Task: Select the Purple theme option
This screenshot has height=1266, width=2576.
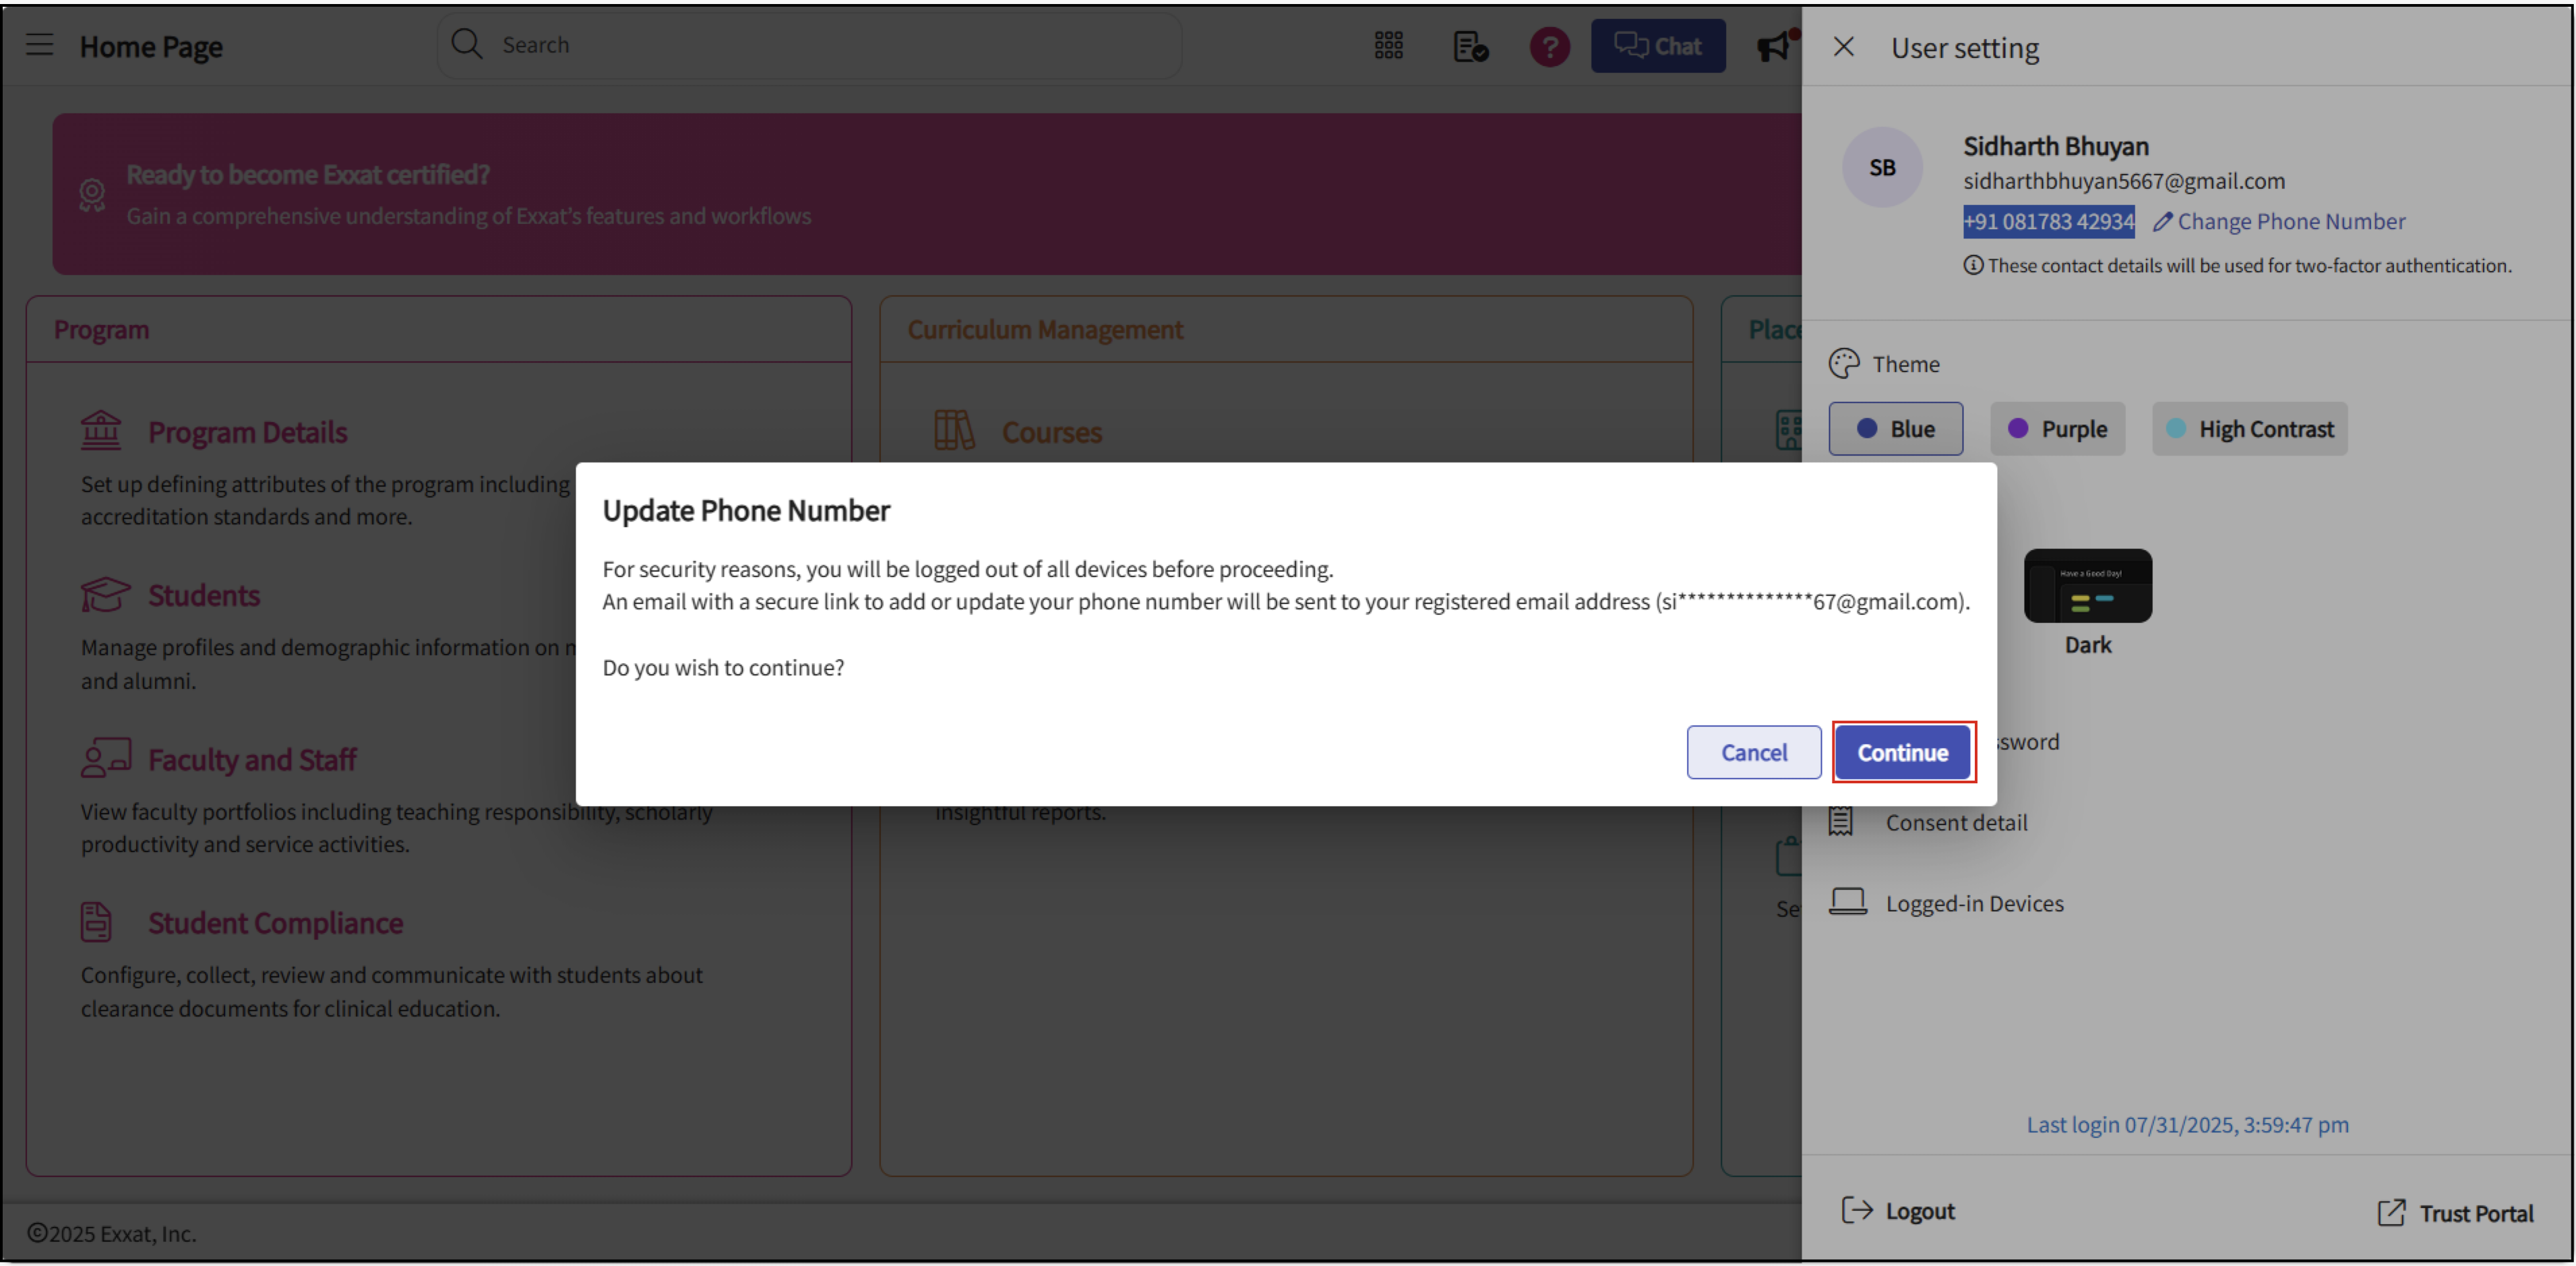Action: point(2057,428)
